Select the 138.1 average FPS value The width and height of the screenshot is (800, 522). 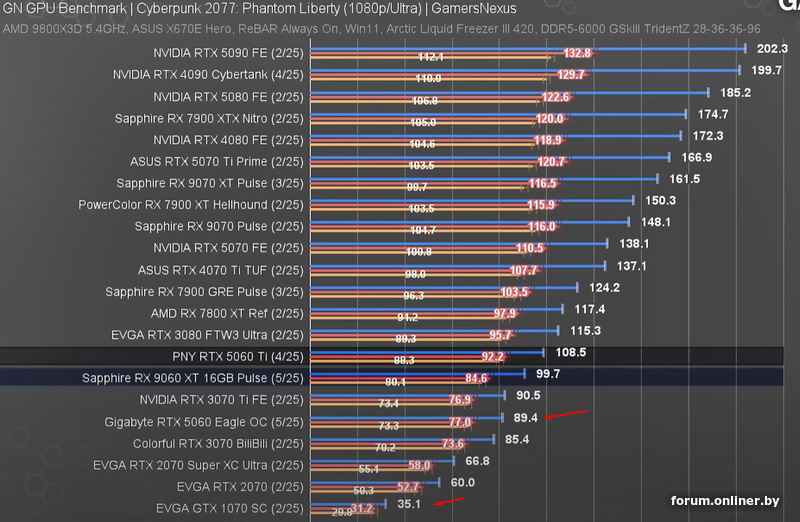[634, 244]
